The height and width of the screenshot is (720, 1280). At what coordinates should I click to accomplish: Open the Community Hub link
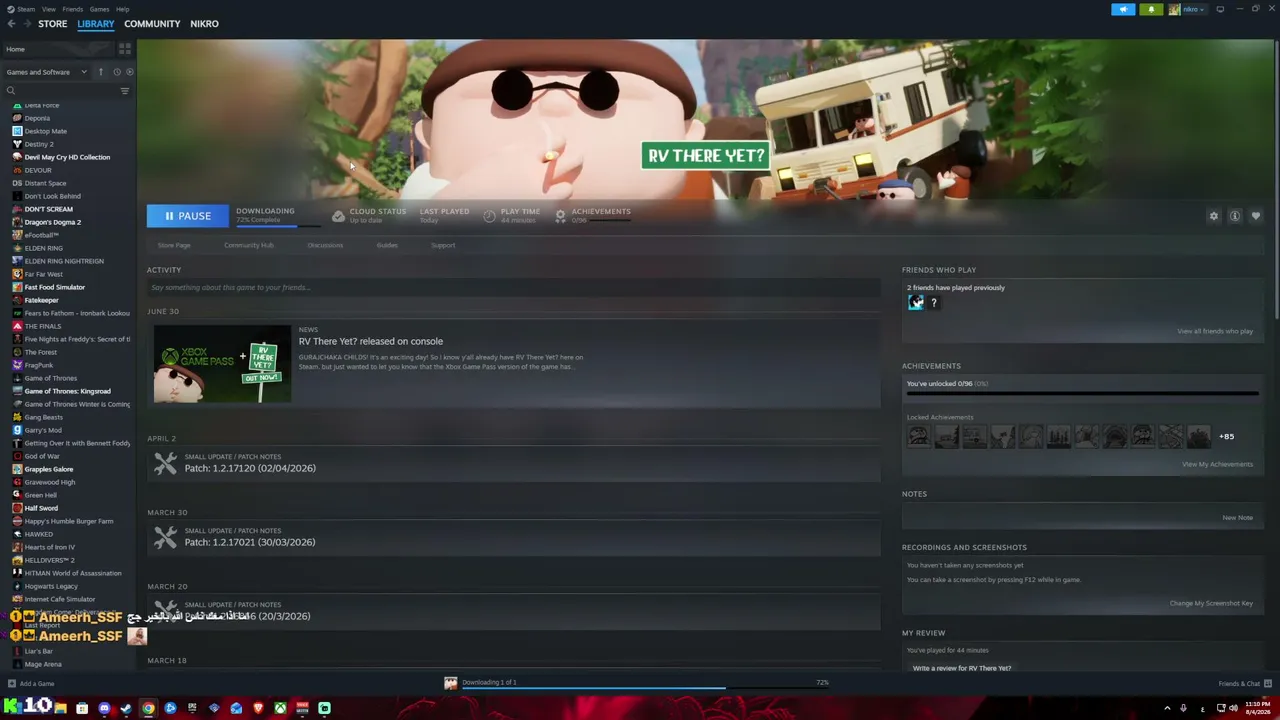tap(248, 245)
